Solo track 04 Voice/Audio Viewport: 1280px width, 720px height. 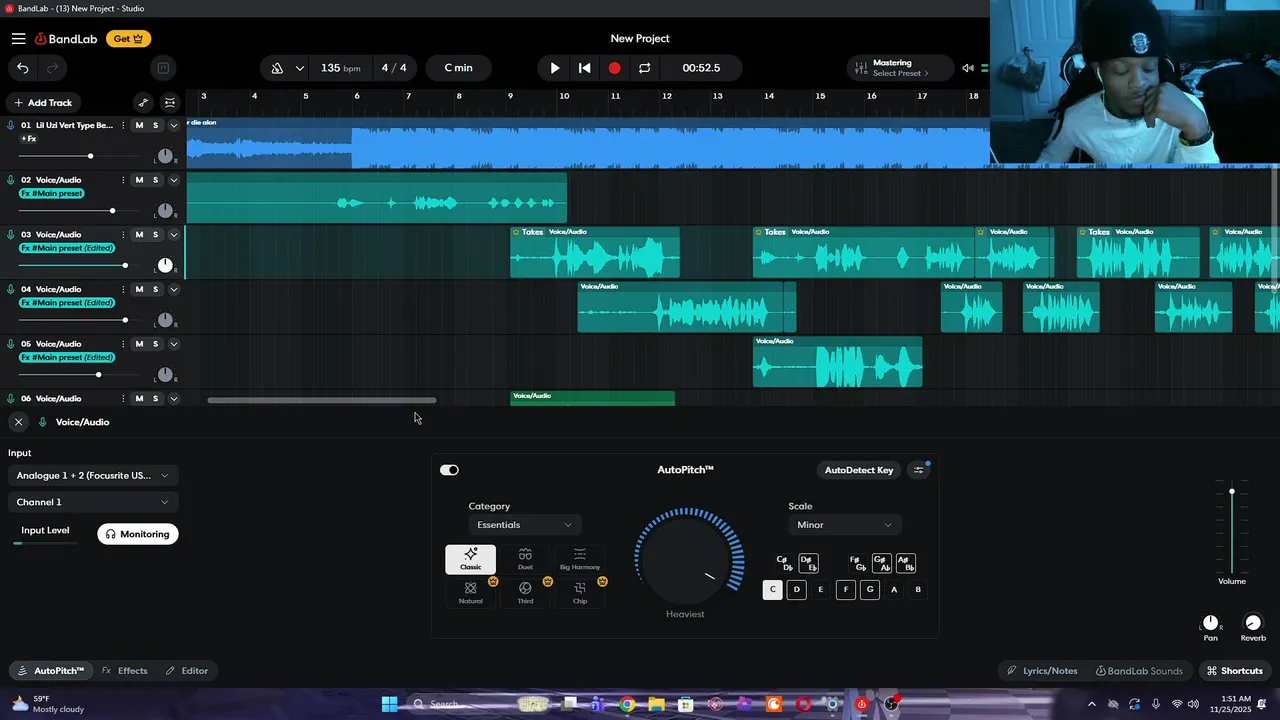(x=155, y=289)
